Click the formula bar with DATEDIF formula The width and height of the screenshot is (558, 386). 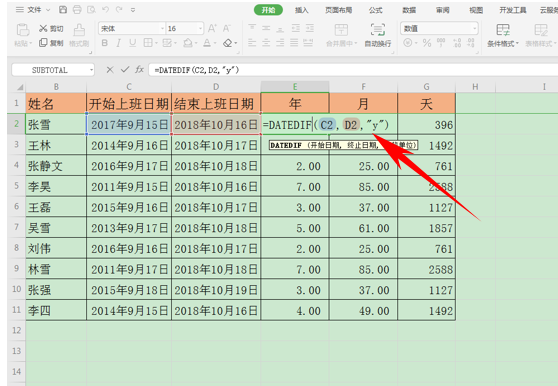tap(353, 70)
